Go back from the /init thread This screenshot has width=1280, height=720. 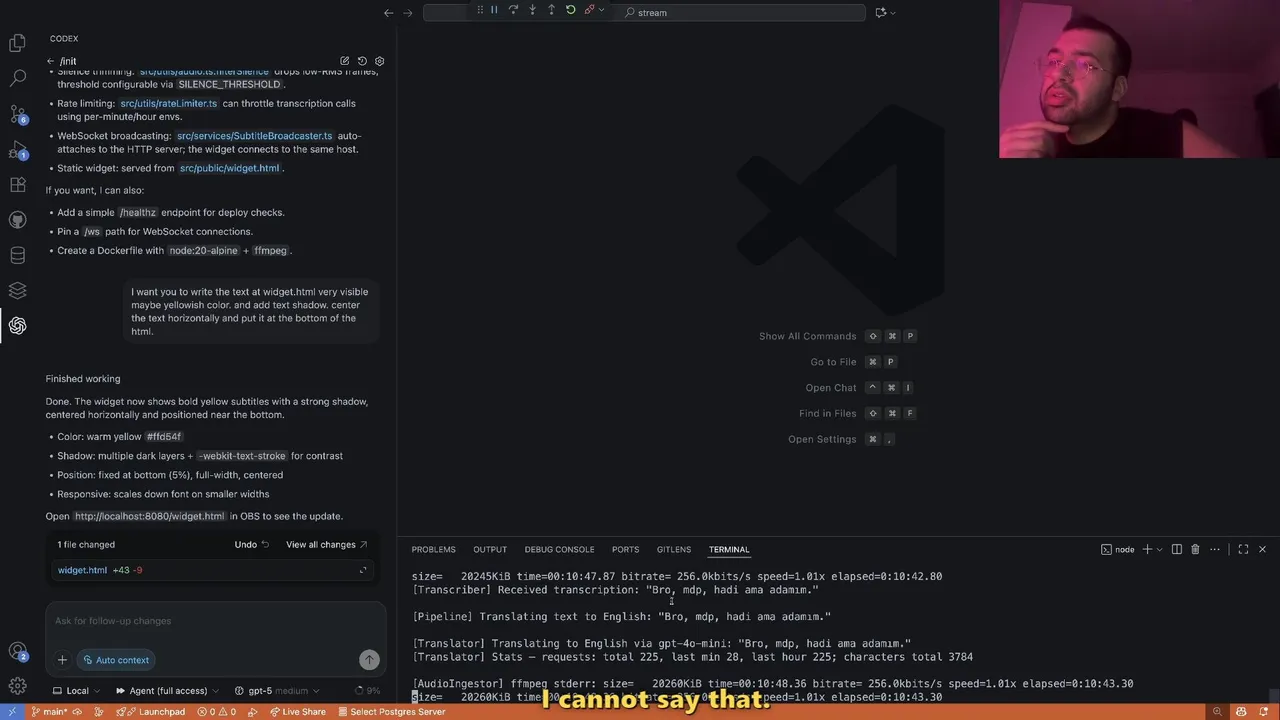pyautogui.click(x=50, y=61)
